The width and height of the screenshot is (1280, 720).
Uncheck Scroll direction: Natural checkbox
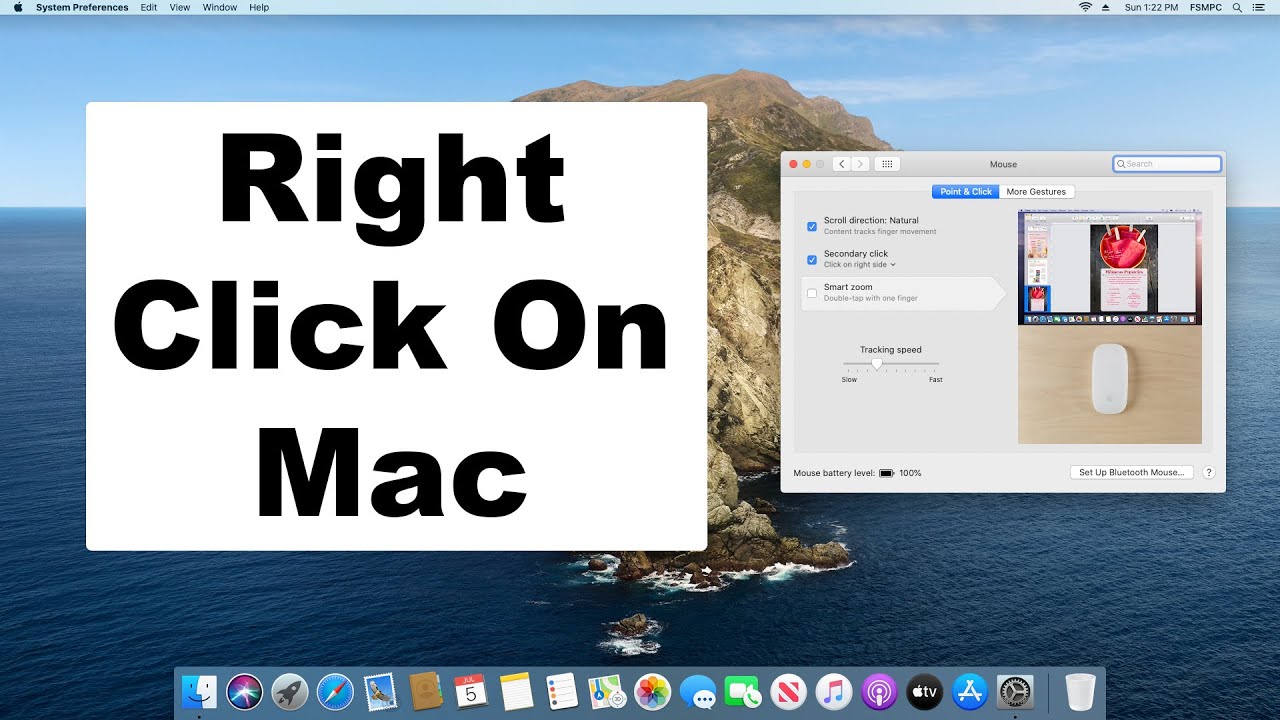[x=812, y=226]
